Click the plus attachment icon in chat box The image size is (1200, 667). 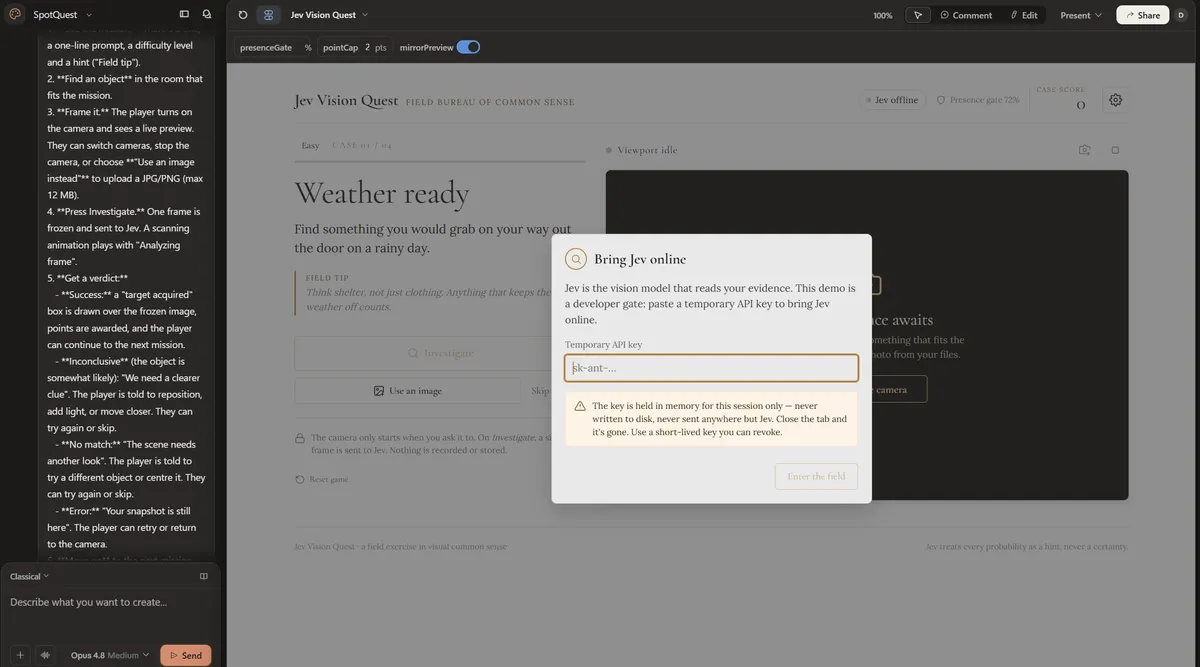(20, 655)
